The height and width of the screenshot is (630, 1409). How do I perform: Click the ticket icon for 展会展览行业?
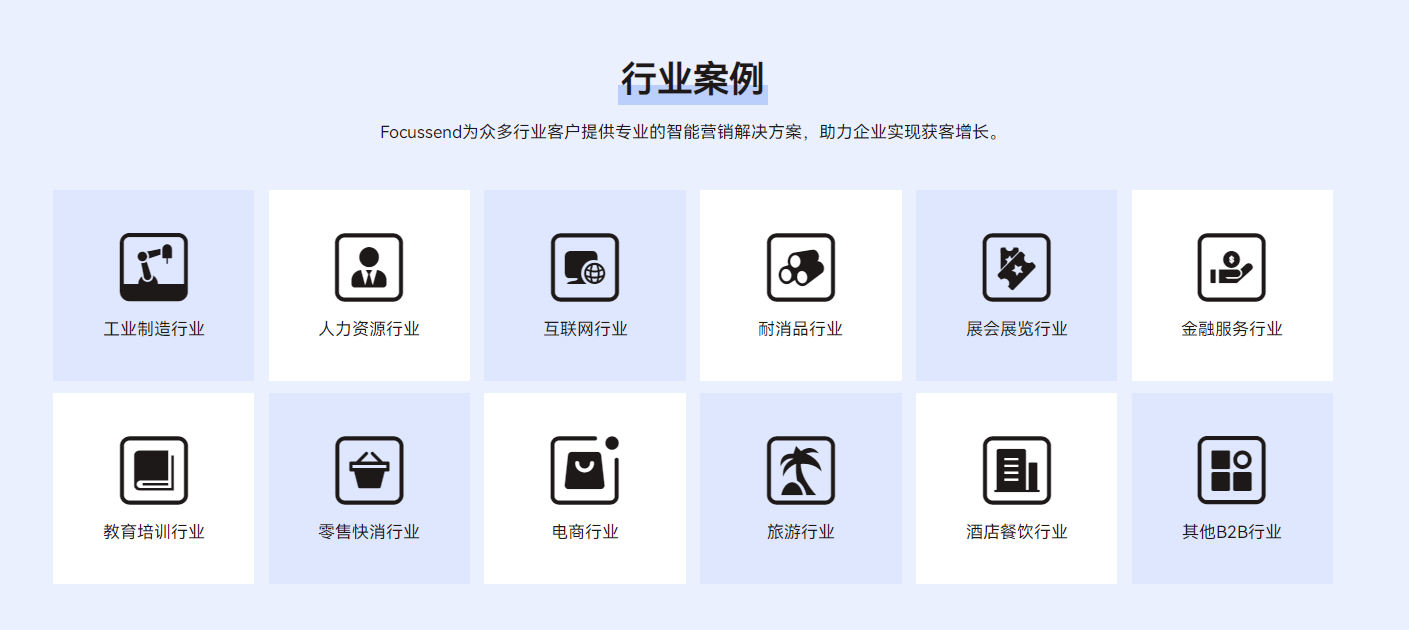click(x=1016, y=267)
